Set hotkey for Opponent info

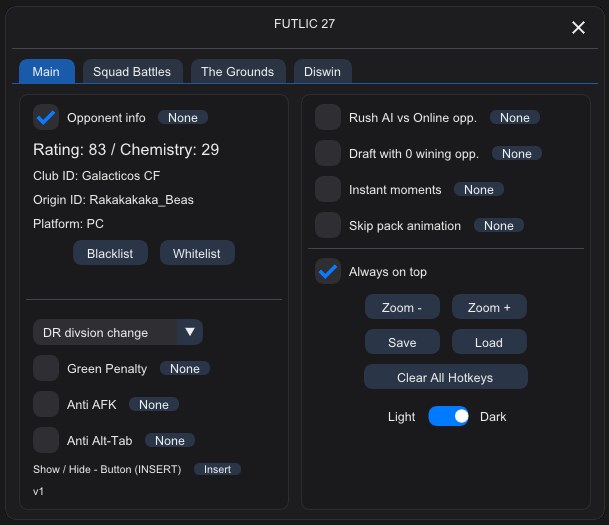[x=183, y=118]
